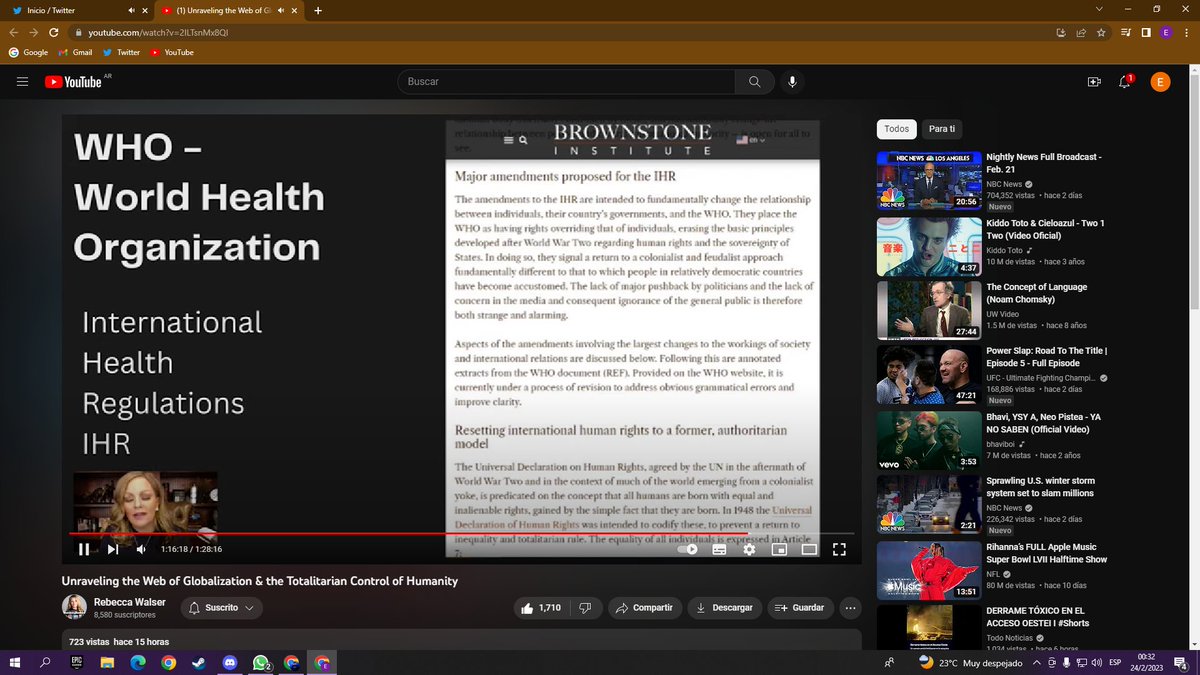Click the Descargar download button
This screenshot has height=675, width=1200.
[724, 607]
